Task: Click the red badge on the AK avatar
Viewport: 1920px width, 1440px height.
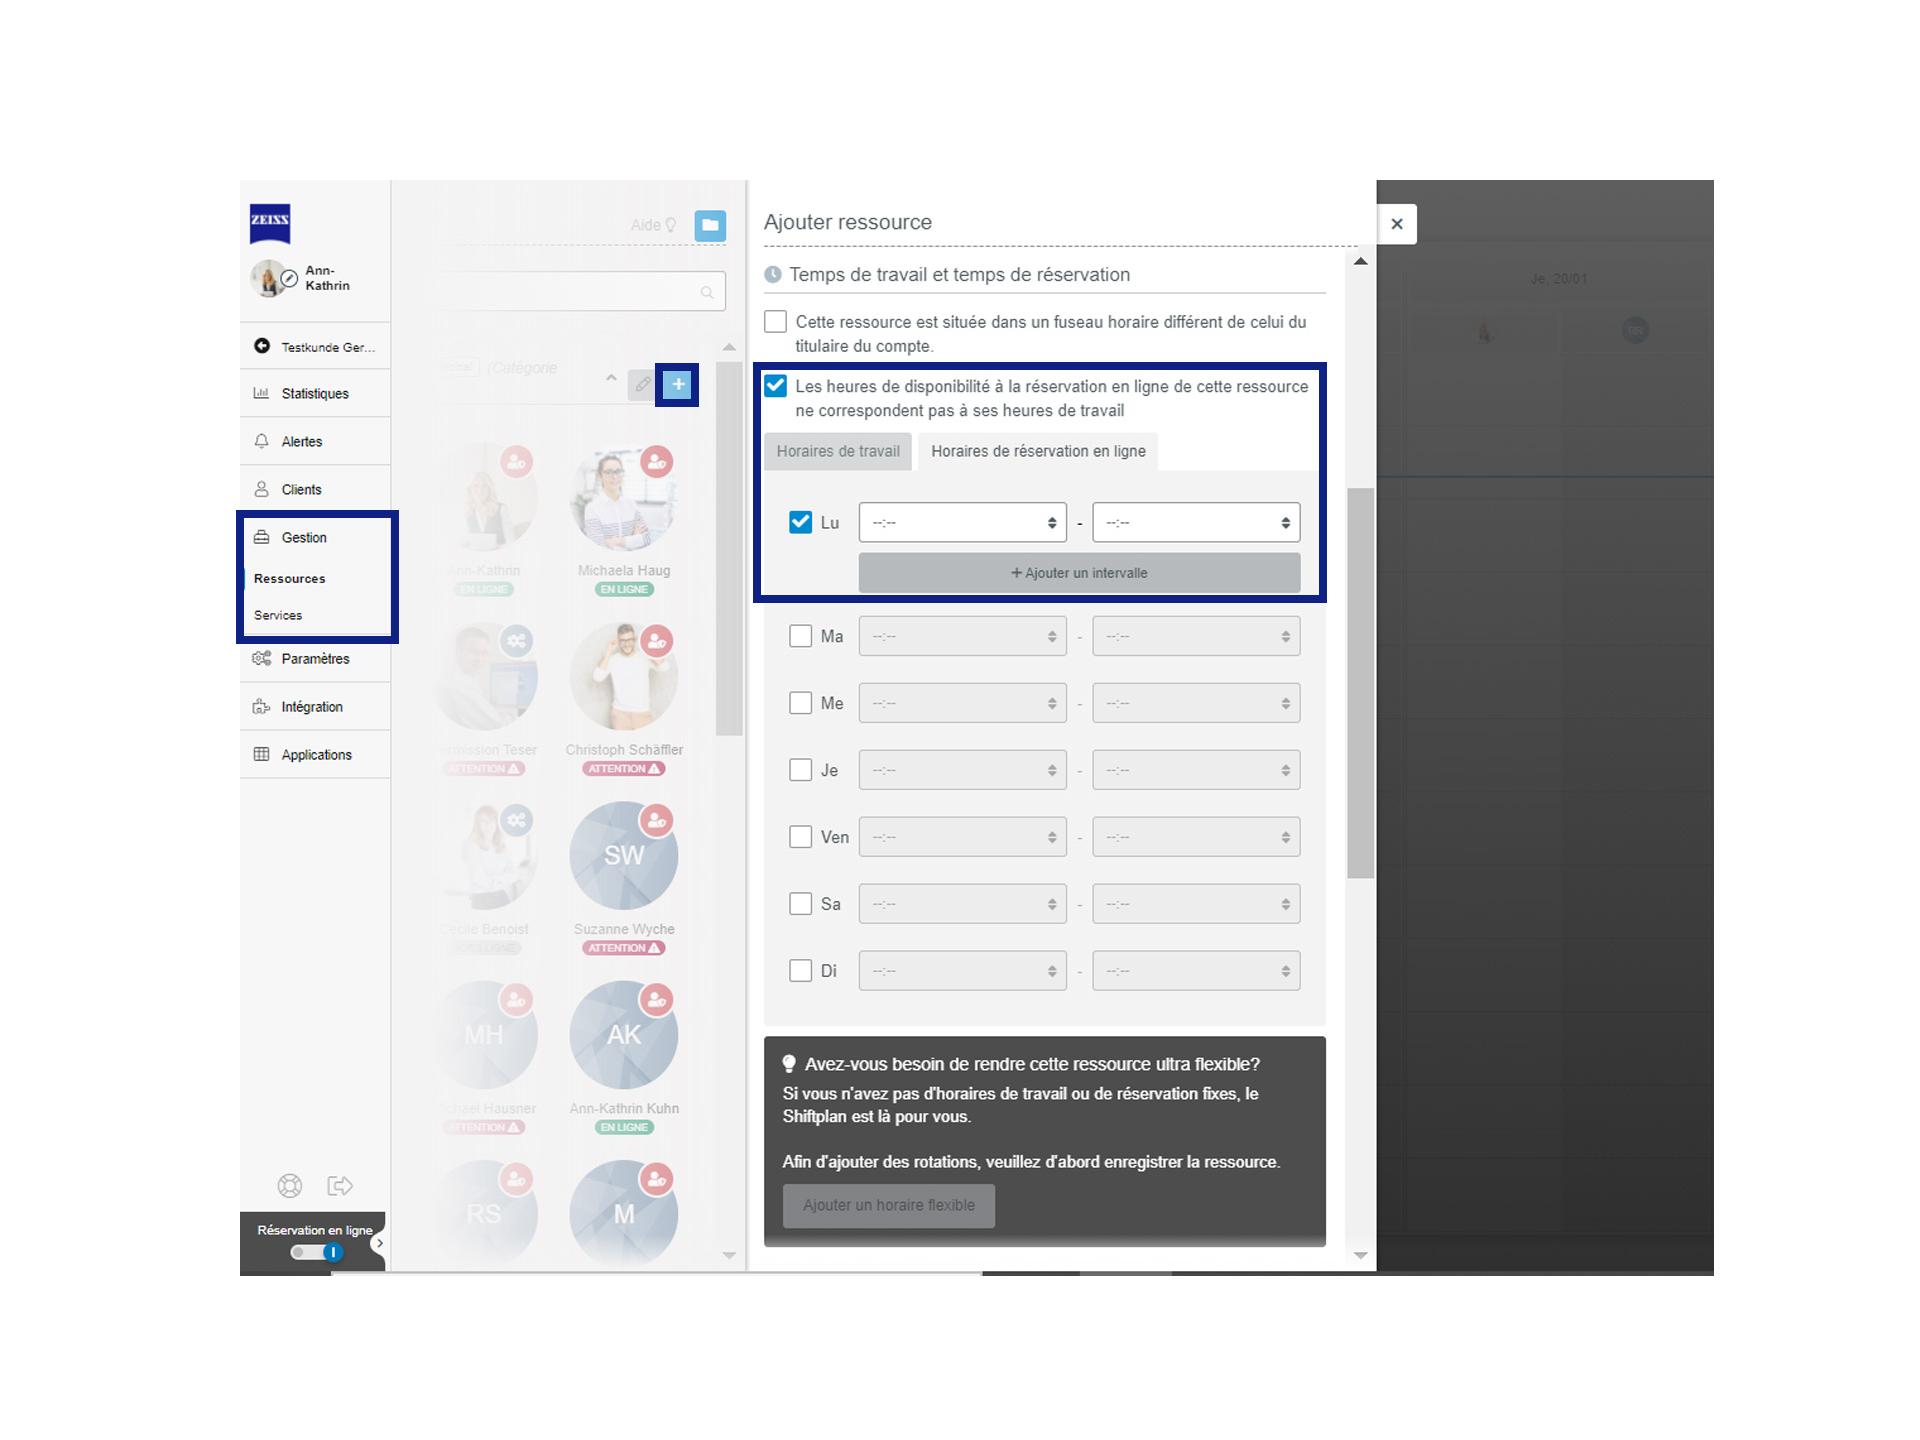Action: pos(657,999)
